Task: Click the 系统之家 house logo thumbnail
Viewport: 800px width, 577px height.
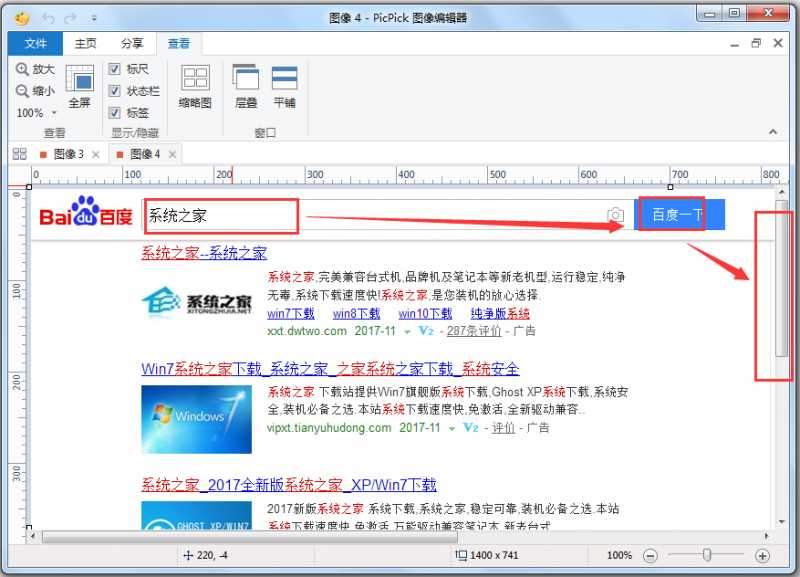Action: tap(197, 302)
